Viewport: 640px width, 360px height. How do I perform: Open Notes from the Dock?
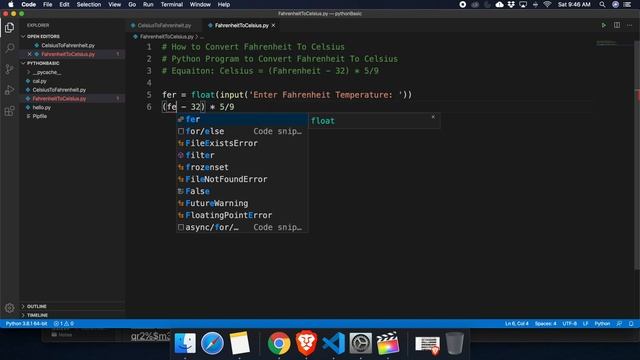[x=240, y=343]
